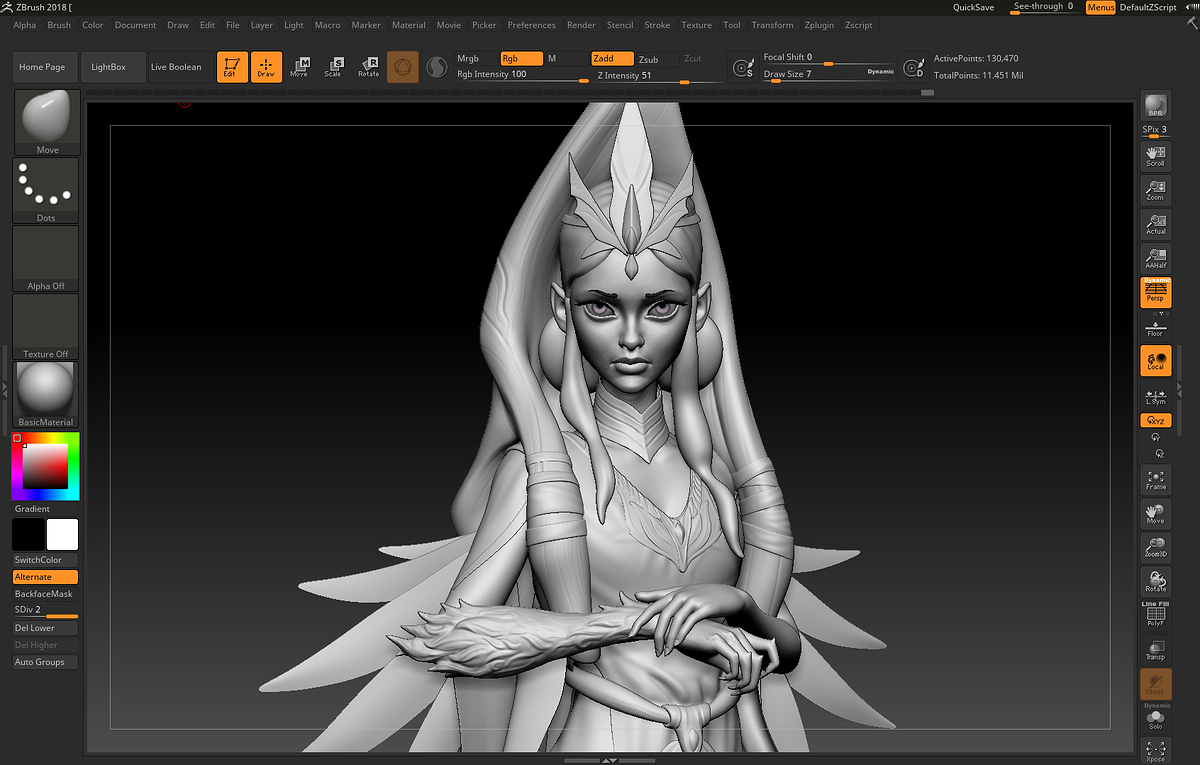Click the Z Intensity slider
The width and height of the screenshot is (1200, 765).
point(659,76)
